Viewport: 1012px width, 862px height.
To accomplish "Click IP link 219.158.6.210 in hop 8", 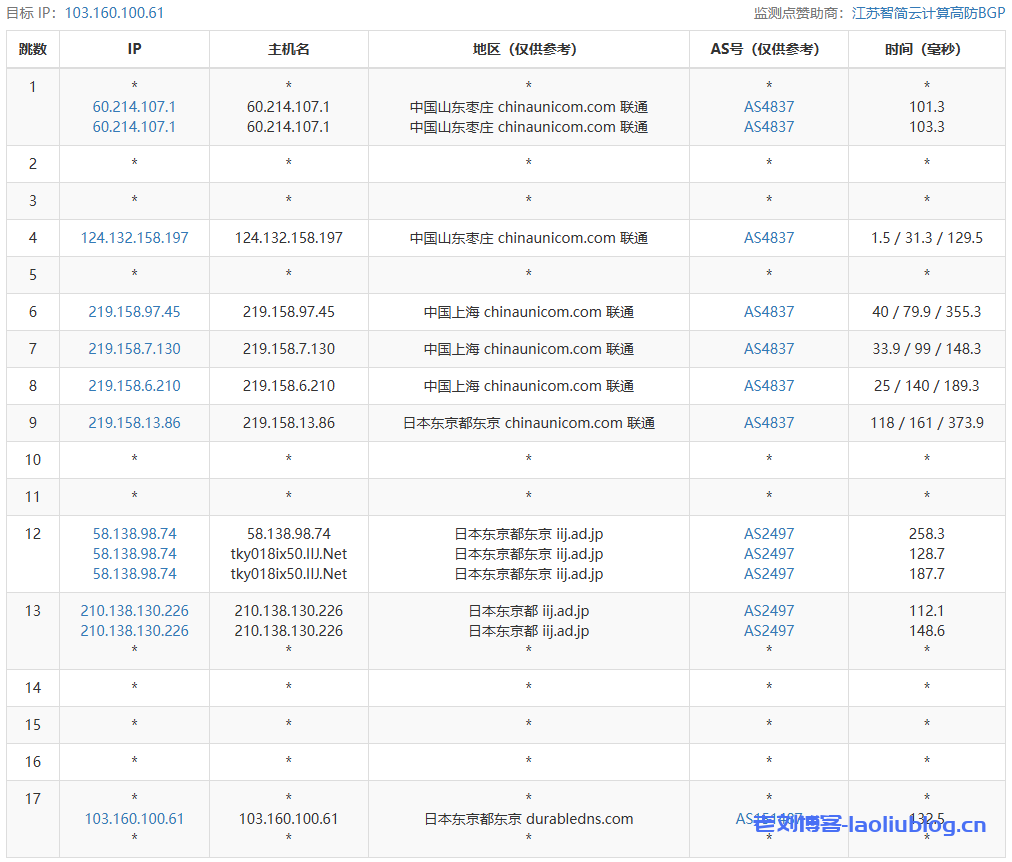I will [134, 385].
